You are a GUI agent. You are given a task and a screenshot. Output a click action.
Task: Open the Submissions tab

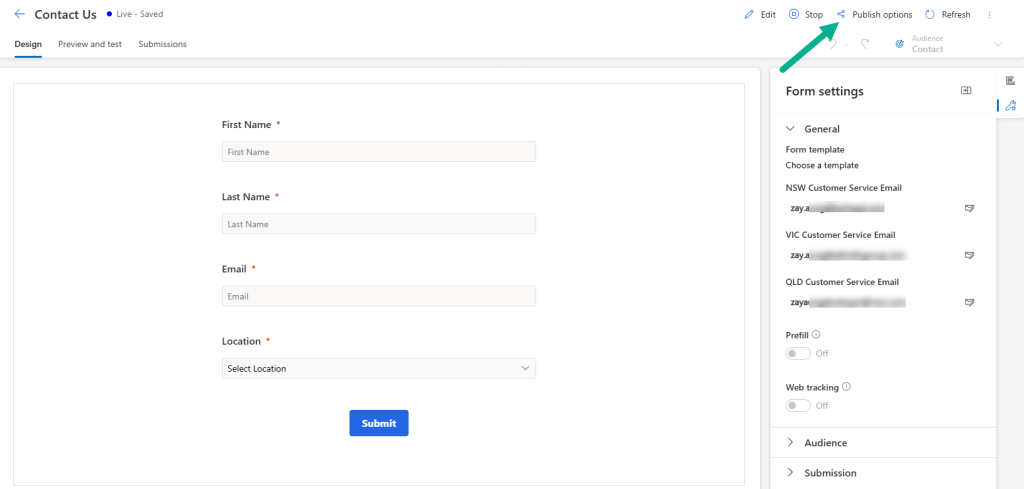tap(162, 45)
